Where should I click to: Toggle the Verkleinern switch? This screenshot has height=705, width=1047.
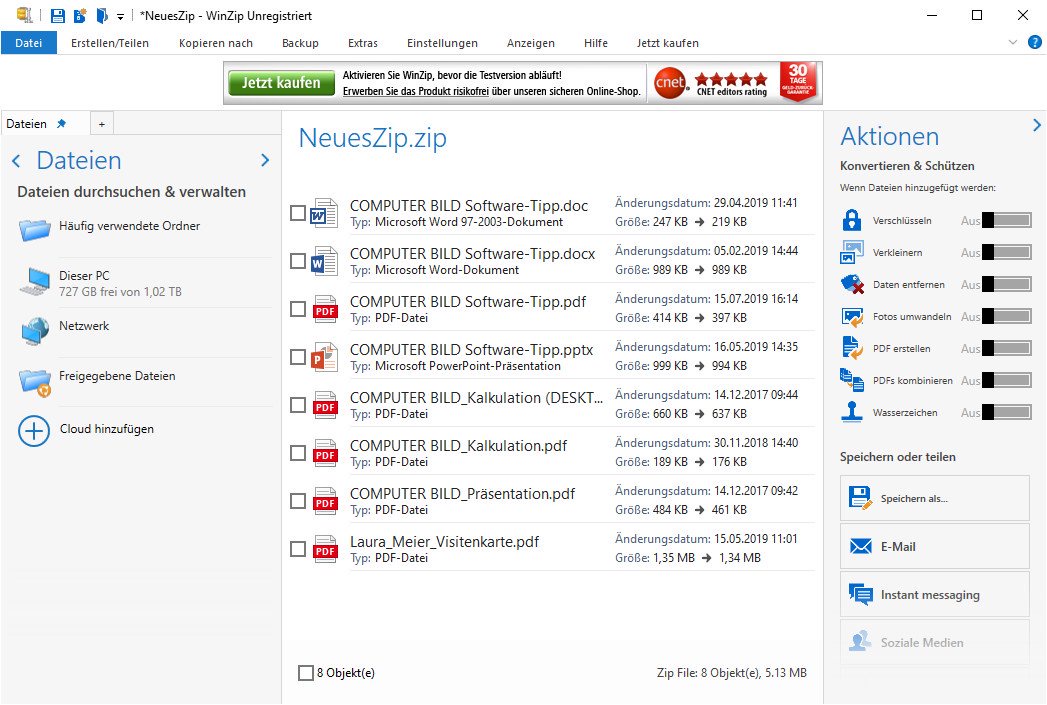click(x=1007, y=252)
